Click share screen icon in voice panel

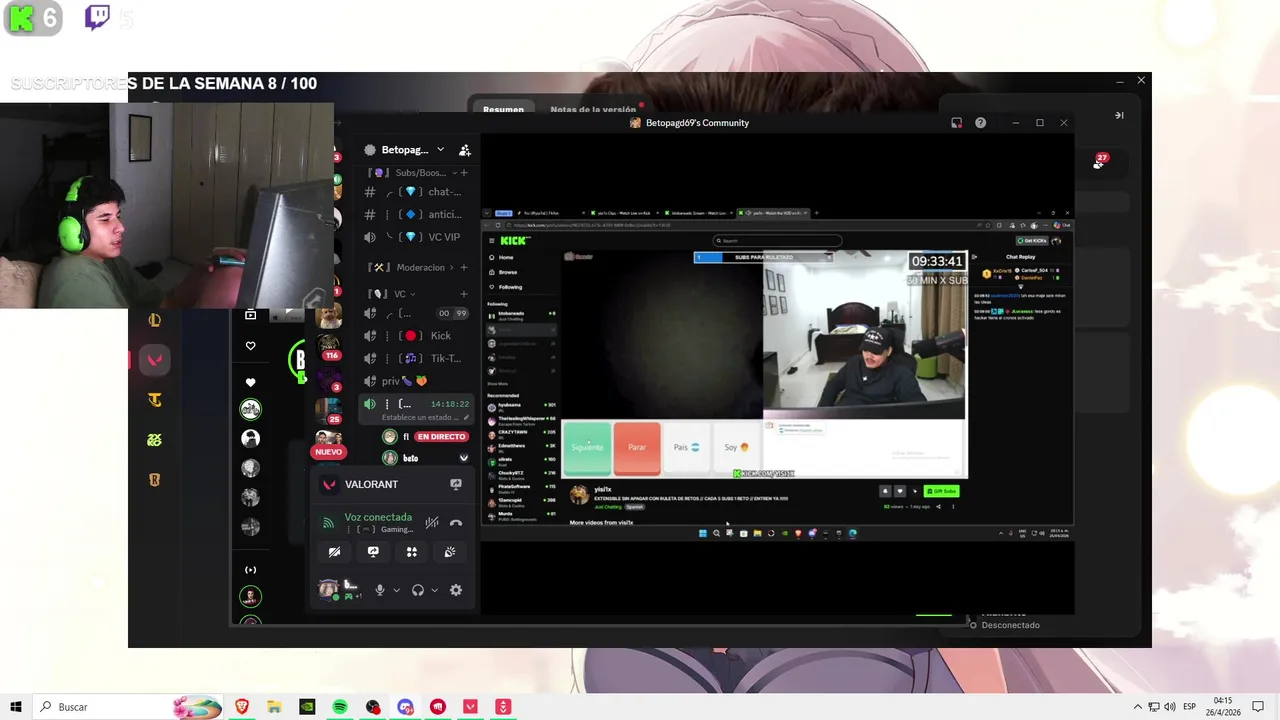pyautogui.click(x=373, y=552)
